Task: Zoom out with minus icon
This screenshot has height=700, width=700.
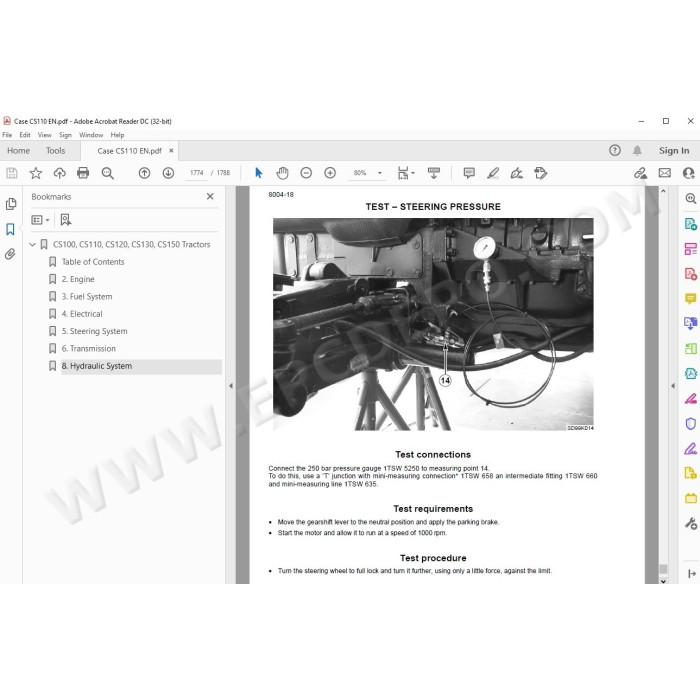Action: (306, 173)
